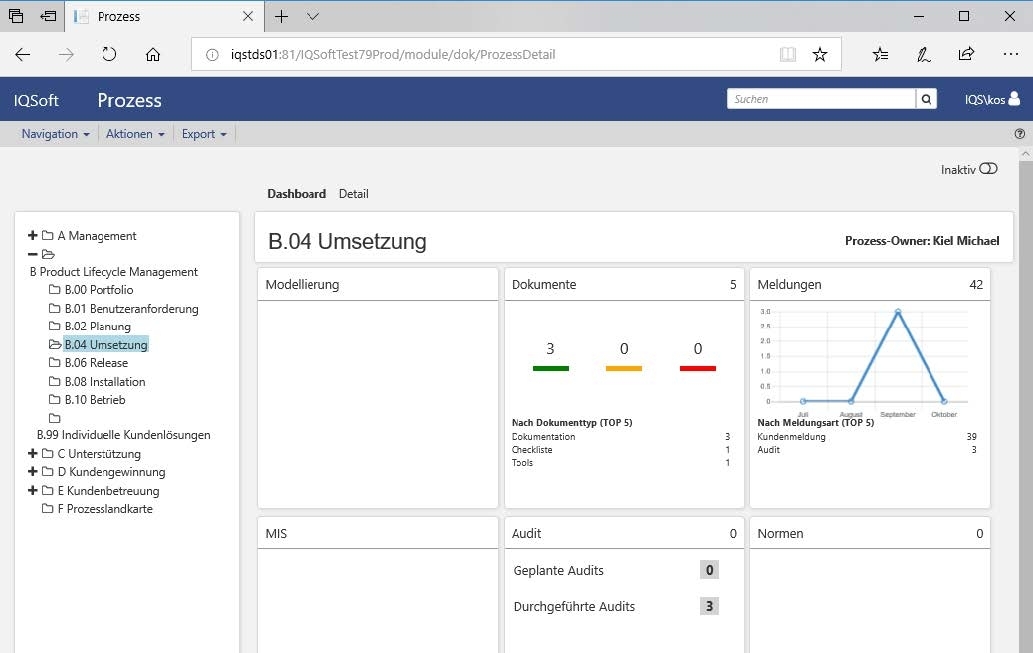
Task: Add page to favorites with star icon
Action: [820, 55]
